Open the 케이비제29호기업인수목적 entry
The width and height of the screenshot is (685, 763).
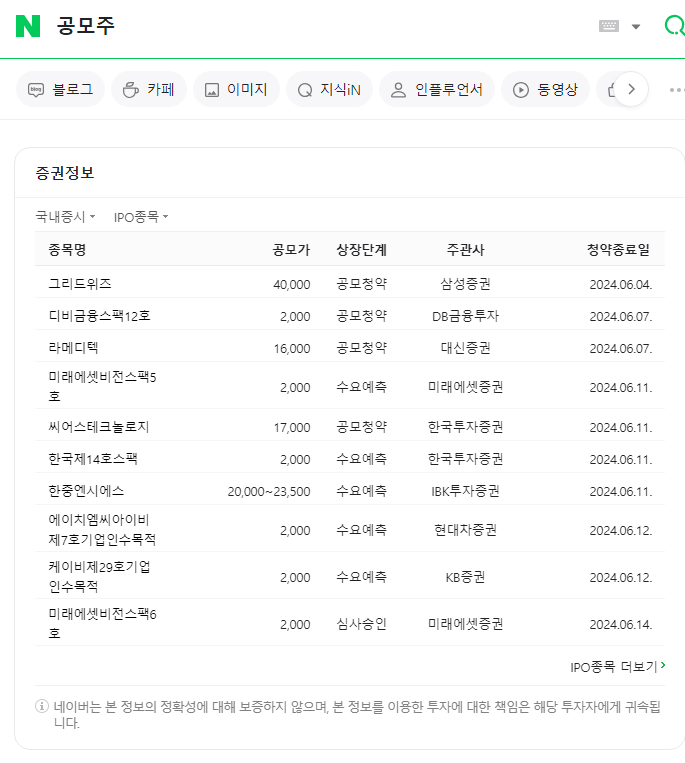[x=99, y=577]
